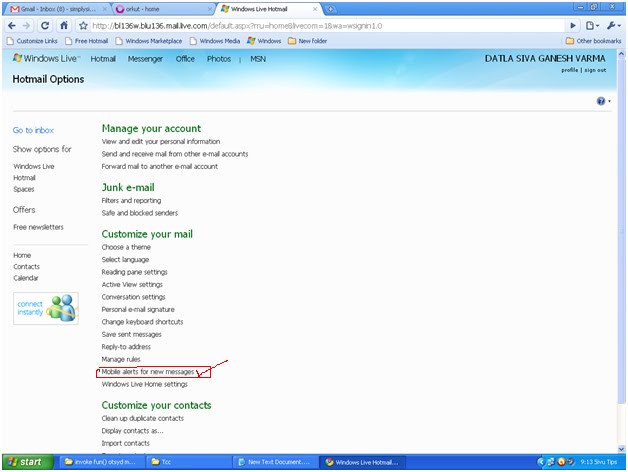Open the Free Hotmail bookmark
The image size is (628, 472).
tap(87, 41)
